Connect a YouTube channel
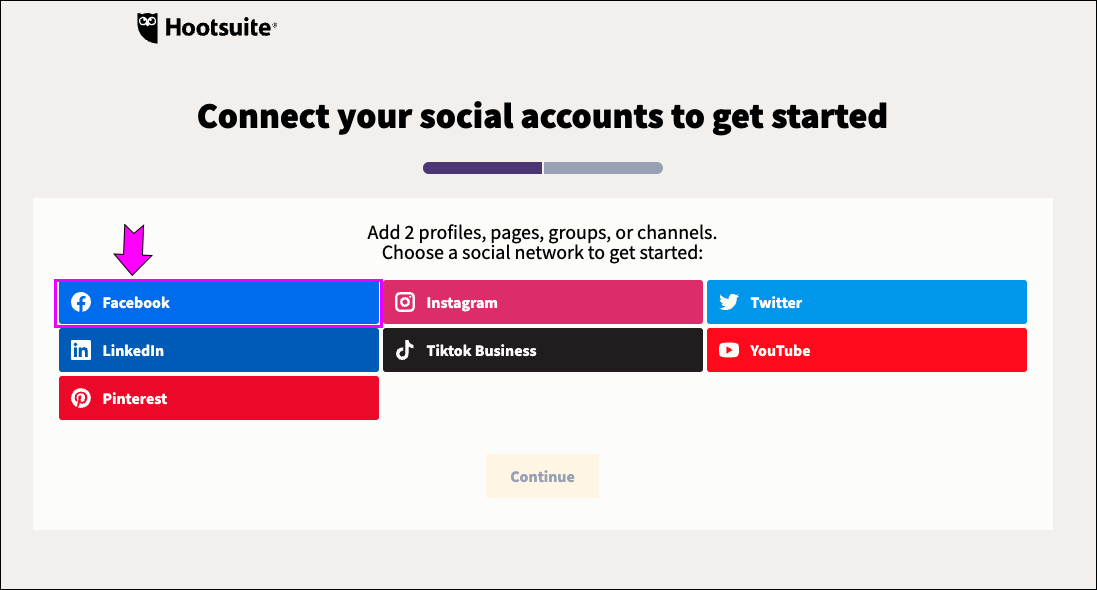Image resolution: width=1097 pixels, height=590 pixels. point(867,351)
